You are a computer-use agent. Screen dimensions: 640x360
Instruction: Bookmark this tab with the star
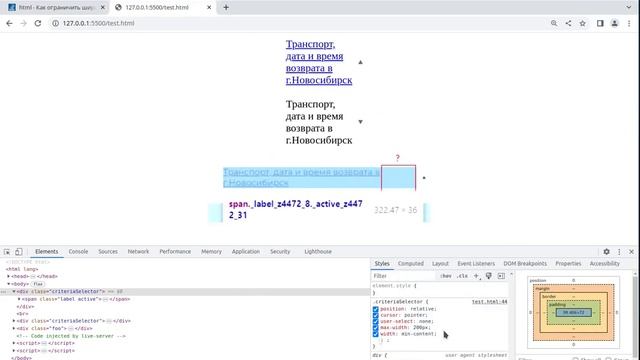[582, 23]
